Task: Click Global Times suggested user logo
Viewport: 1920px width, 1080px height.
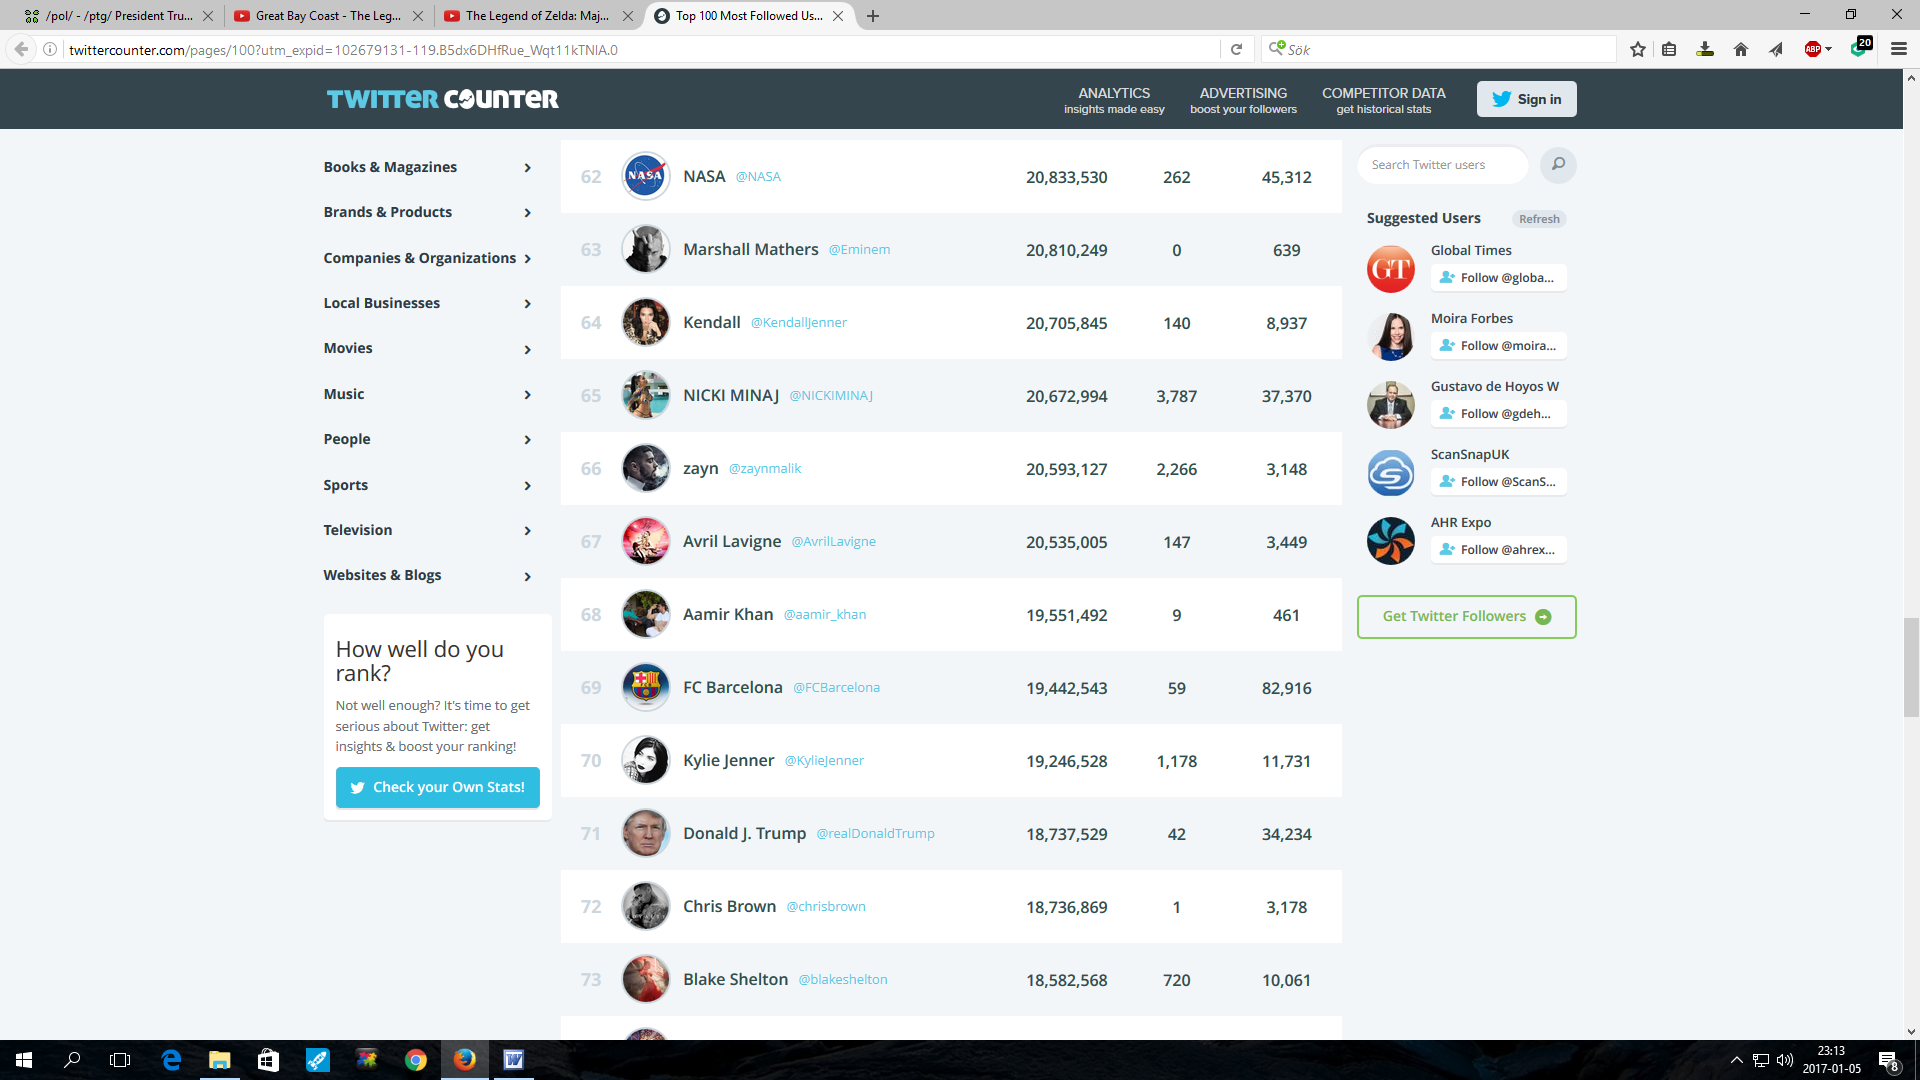Action: (1390, 269)
